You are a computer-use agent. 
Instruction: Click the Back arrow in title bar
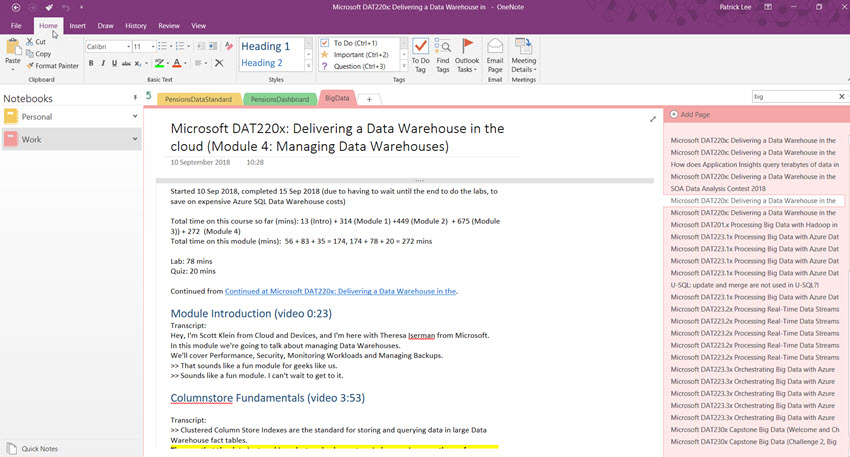click(16, 8)
